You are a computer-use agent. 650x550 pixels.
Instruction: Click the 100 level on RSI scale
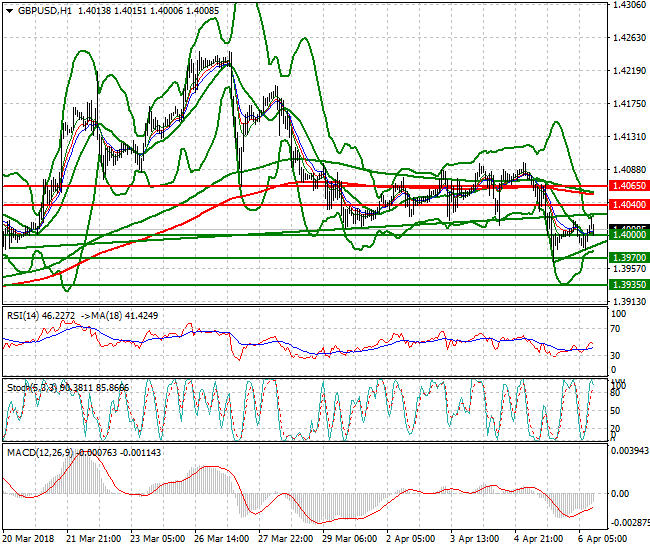point(618,313)
